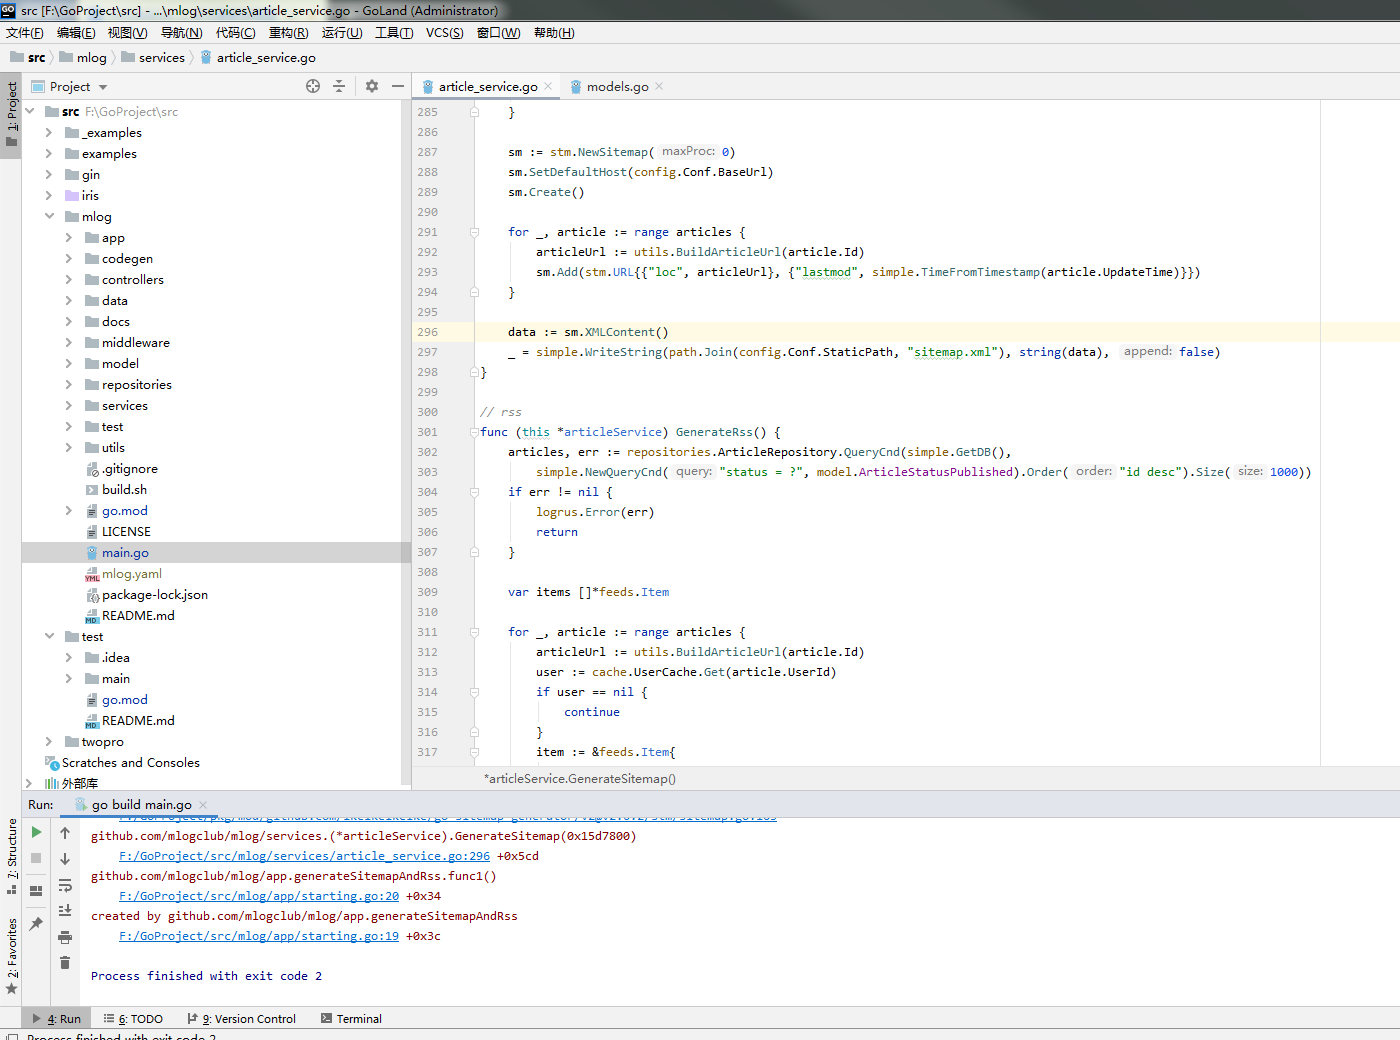Click articleService.GenerateSitemap() breadcrumb below editor
The height and width of the screenshot is (1040, 1400).
pyautogui.click(x=580, y=779)
